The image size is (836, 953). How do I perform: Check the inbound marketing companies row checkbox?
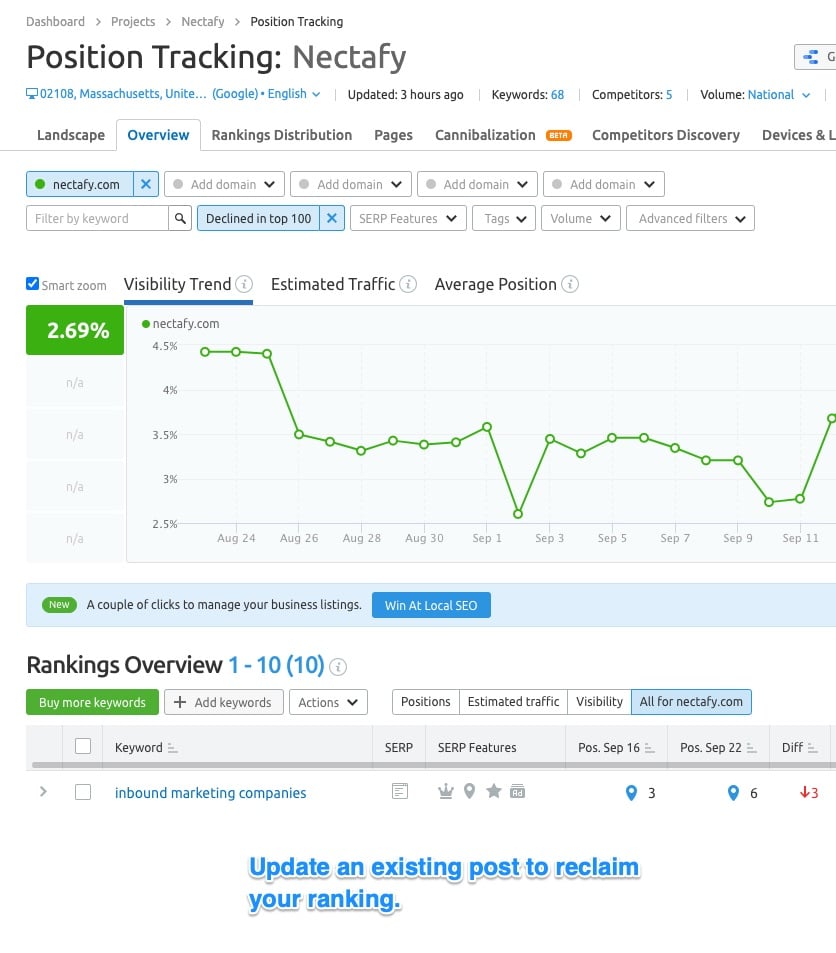click(x=83, y=792)
